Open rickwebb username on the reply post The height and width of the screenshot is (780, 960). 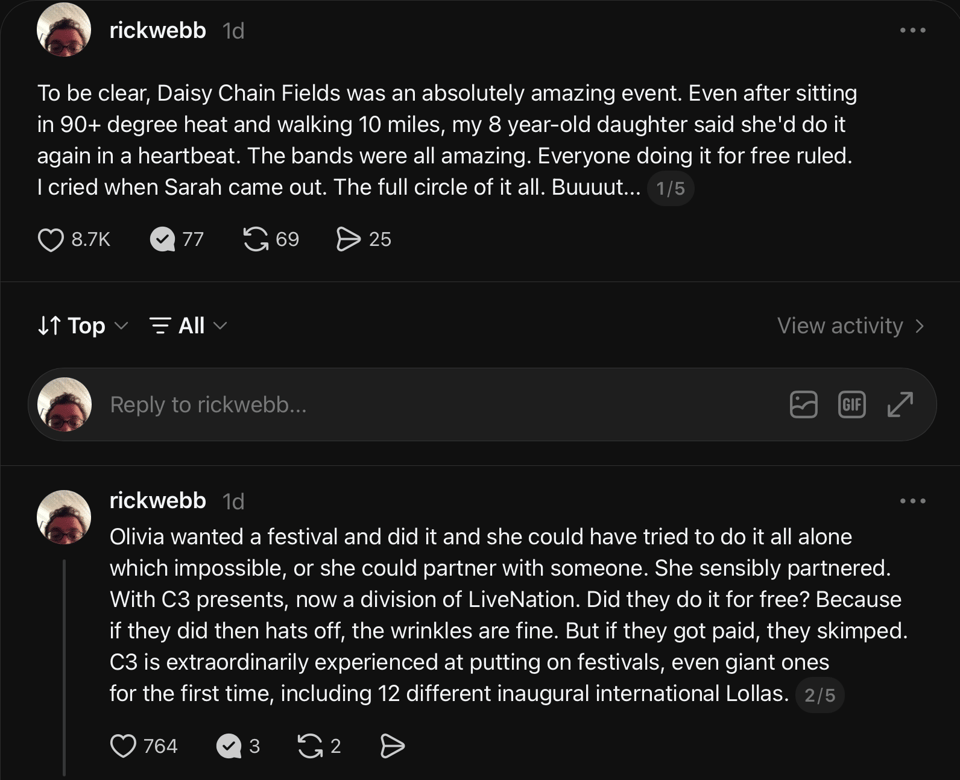(157, 501)
